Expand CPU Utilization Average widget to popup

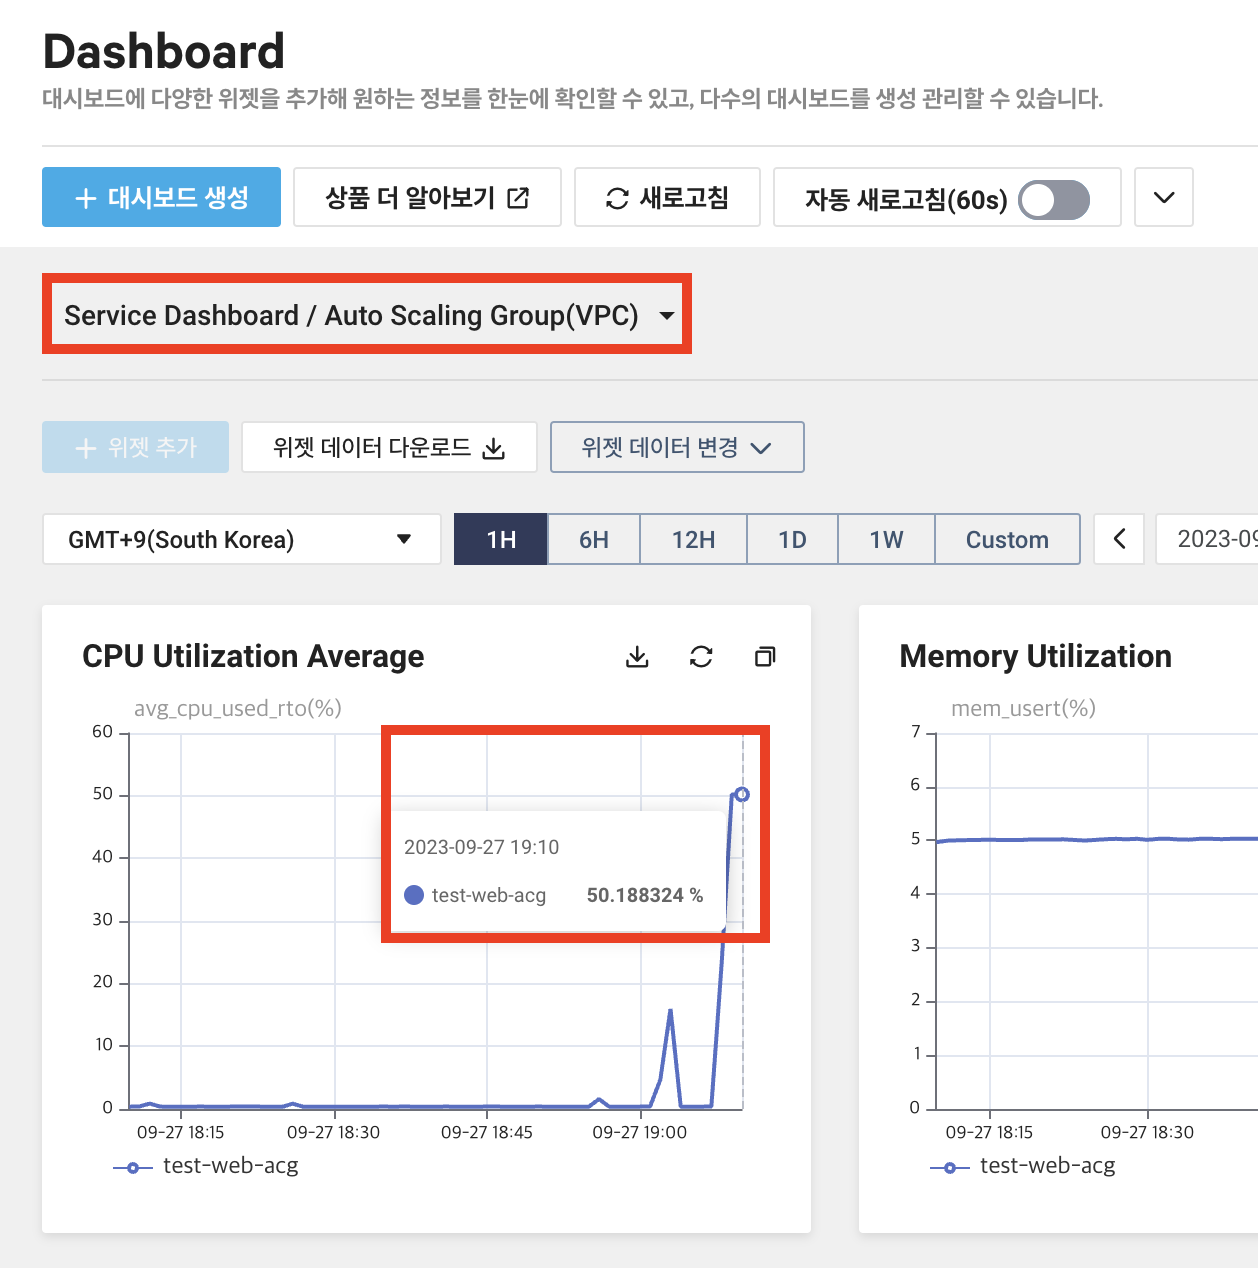(765, 656)
